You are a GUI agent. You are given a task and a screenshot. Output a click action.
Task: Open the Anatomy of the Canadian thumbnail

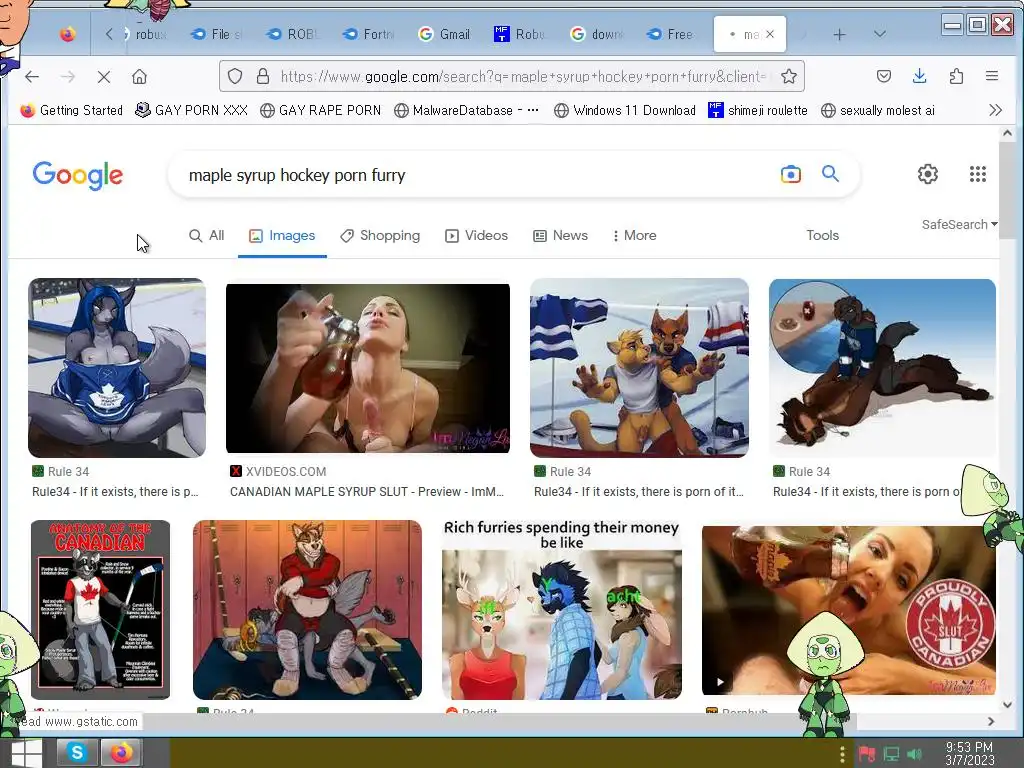[101, 609]
